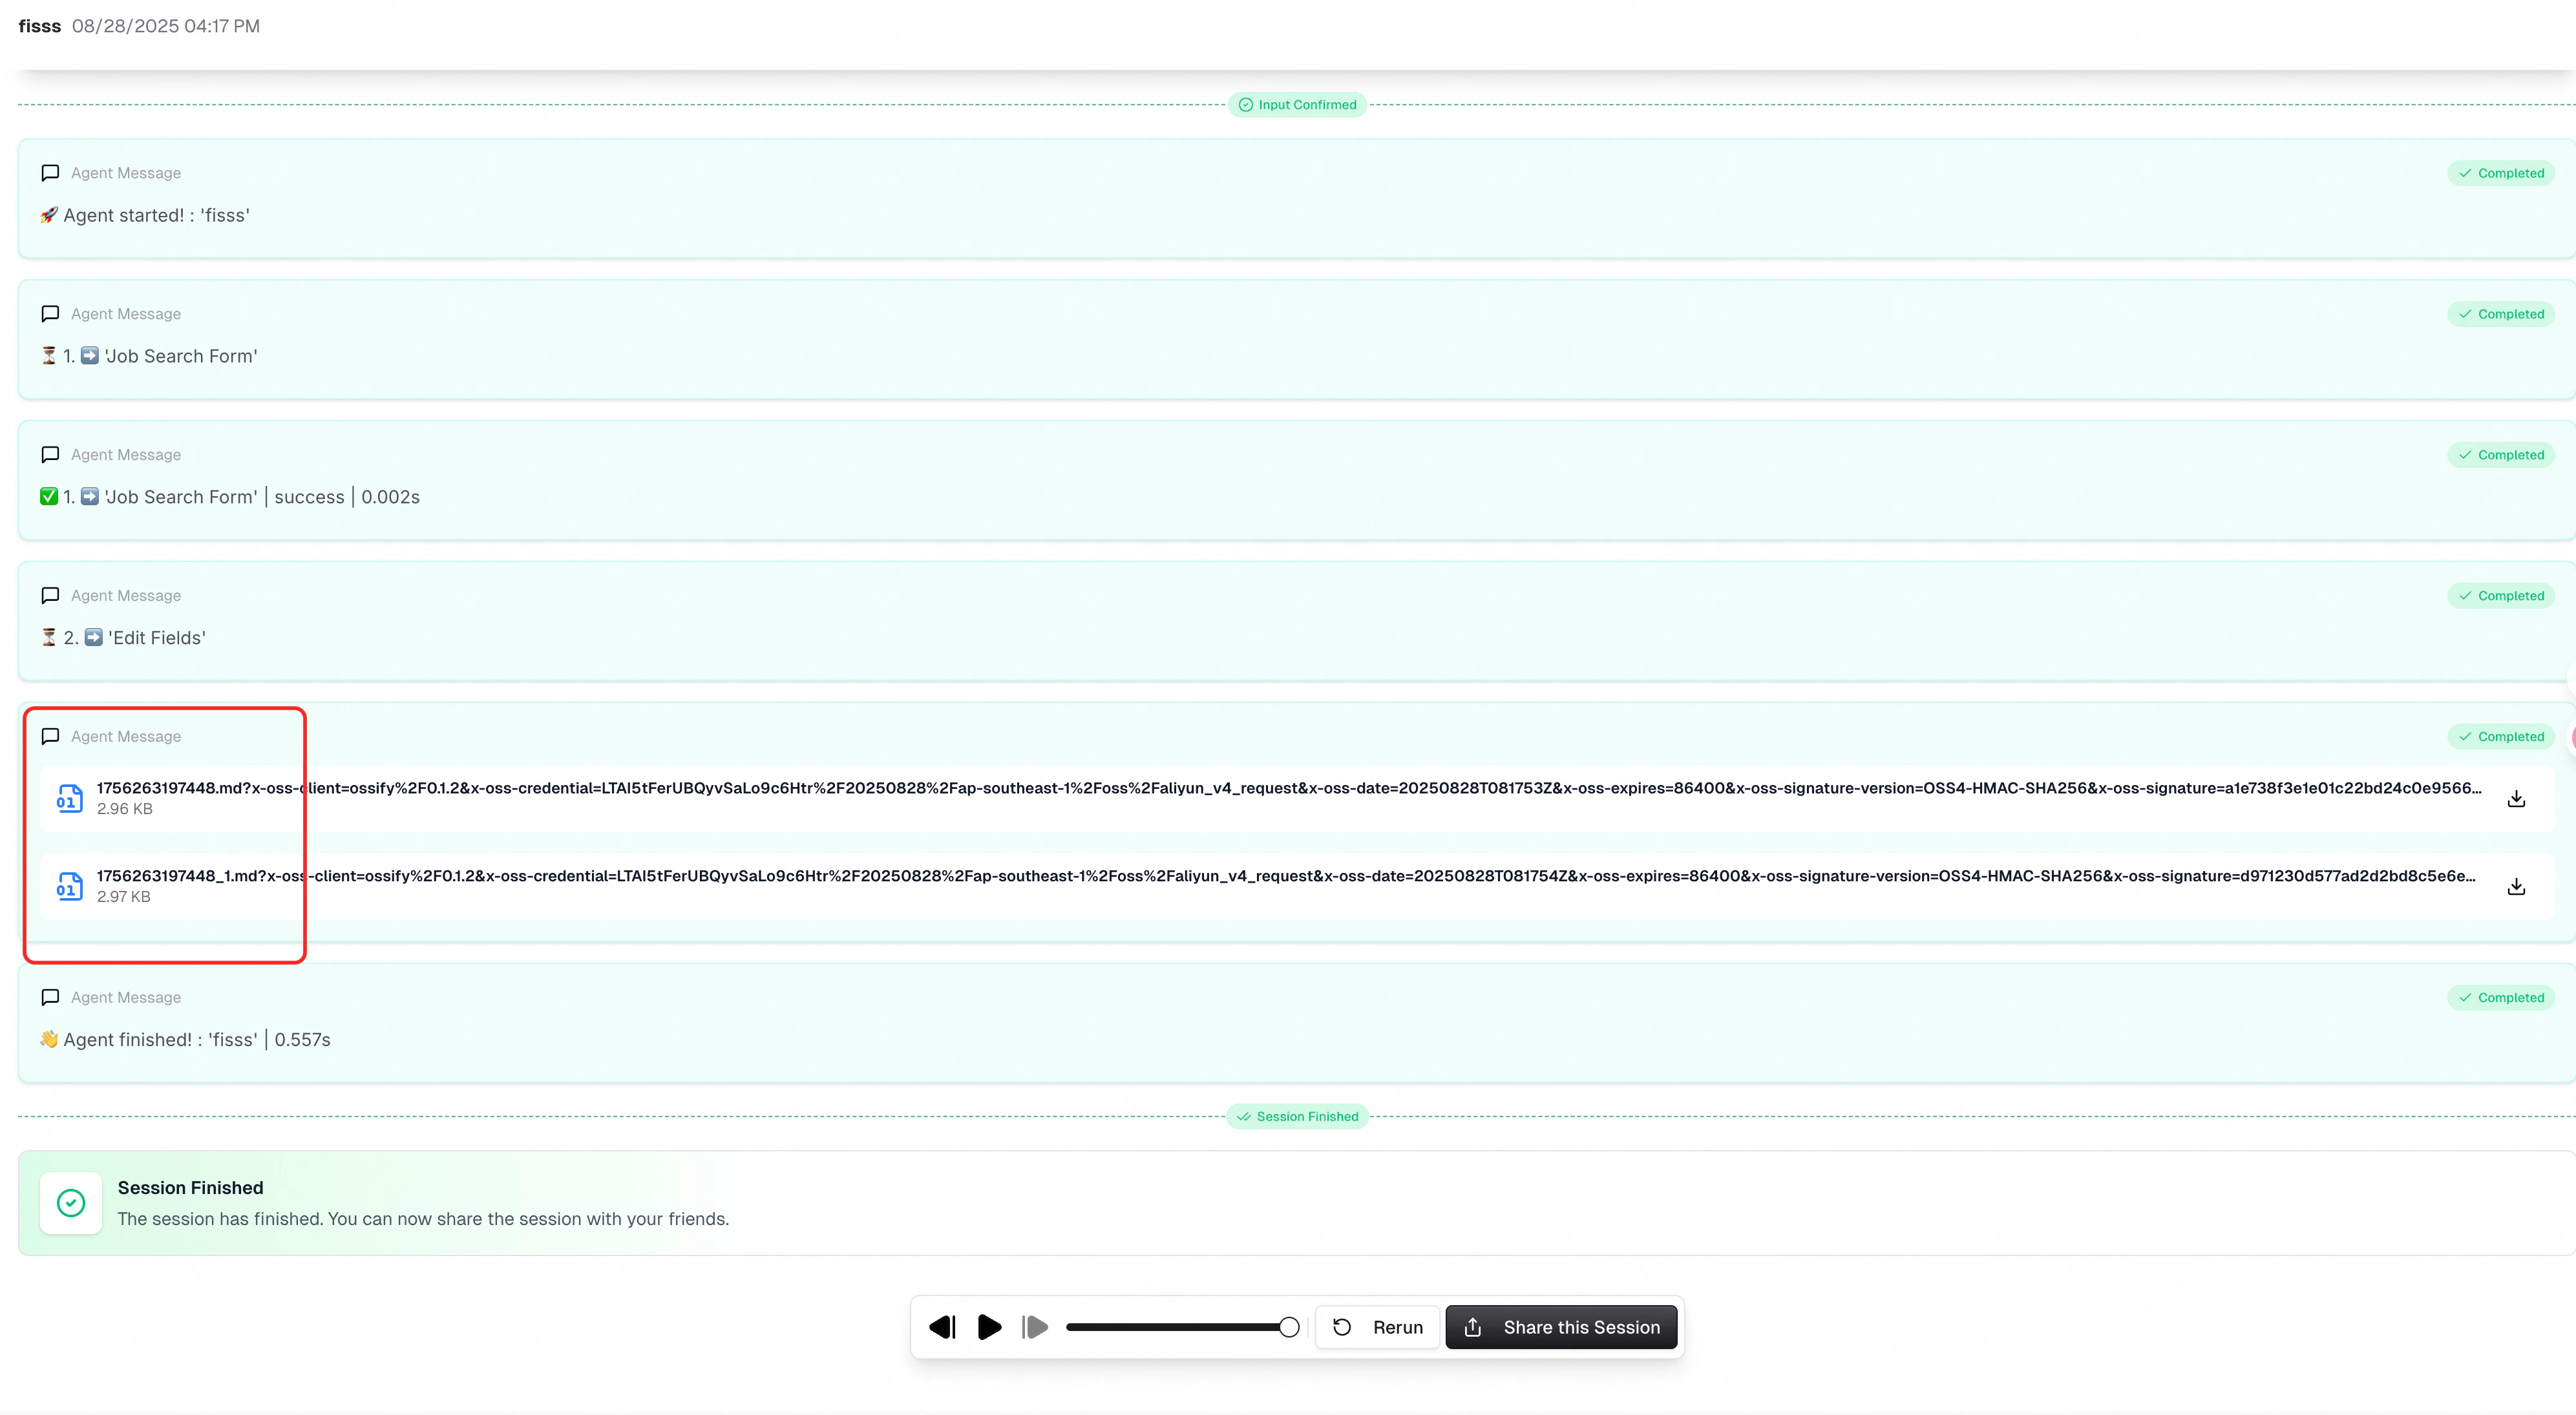This screenshot has width=2576, height=1415.
Task: Click the 2.97 KB file size label
Action: [x=124, y=897]
